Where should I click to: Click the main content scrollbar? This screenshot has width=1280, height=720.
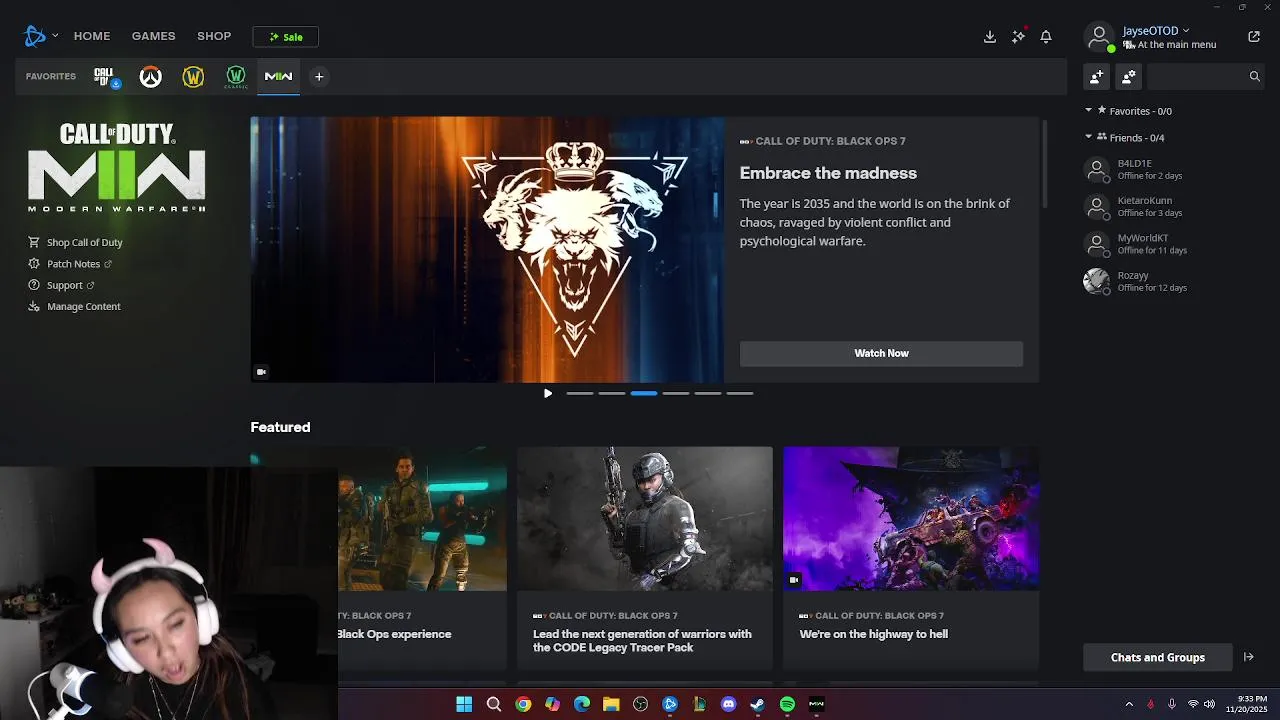pos(1045,164)
